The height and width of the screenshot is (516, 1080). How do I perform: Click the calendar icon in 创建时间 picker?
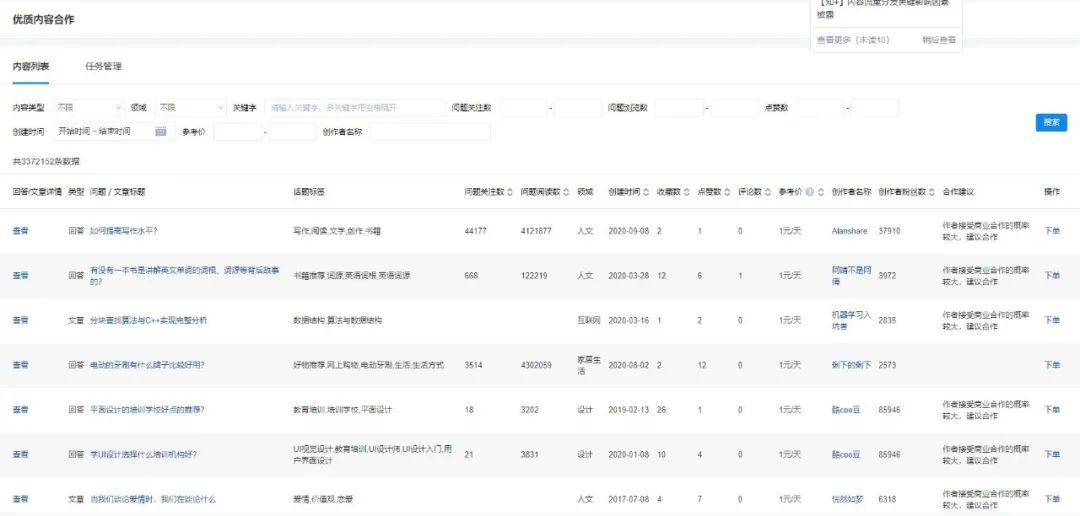[x=160, y=132]
